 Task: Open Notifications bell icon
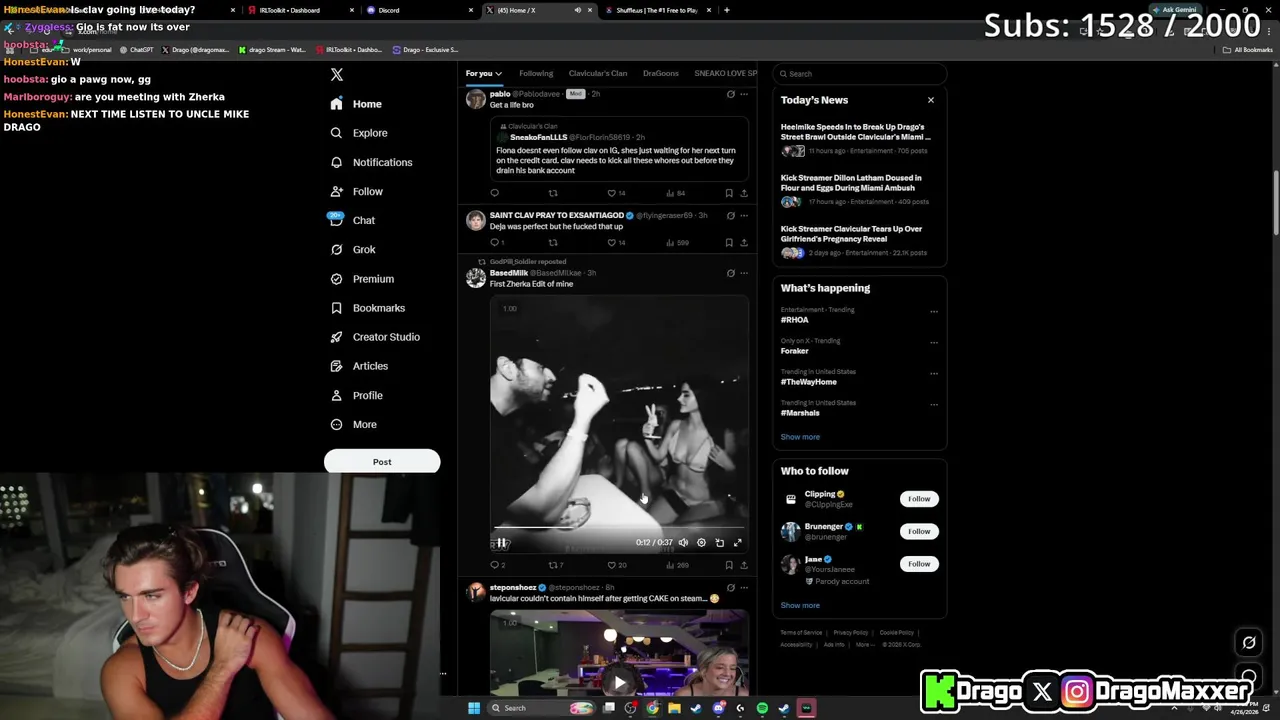coord(337,162)
